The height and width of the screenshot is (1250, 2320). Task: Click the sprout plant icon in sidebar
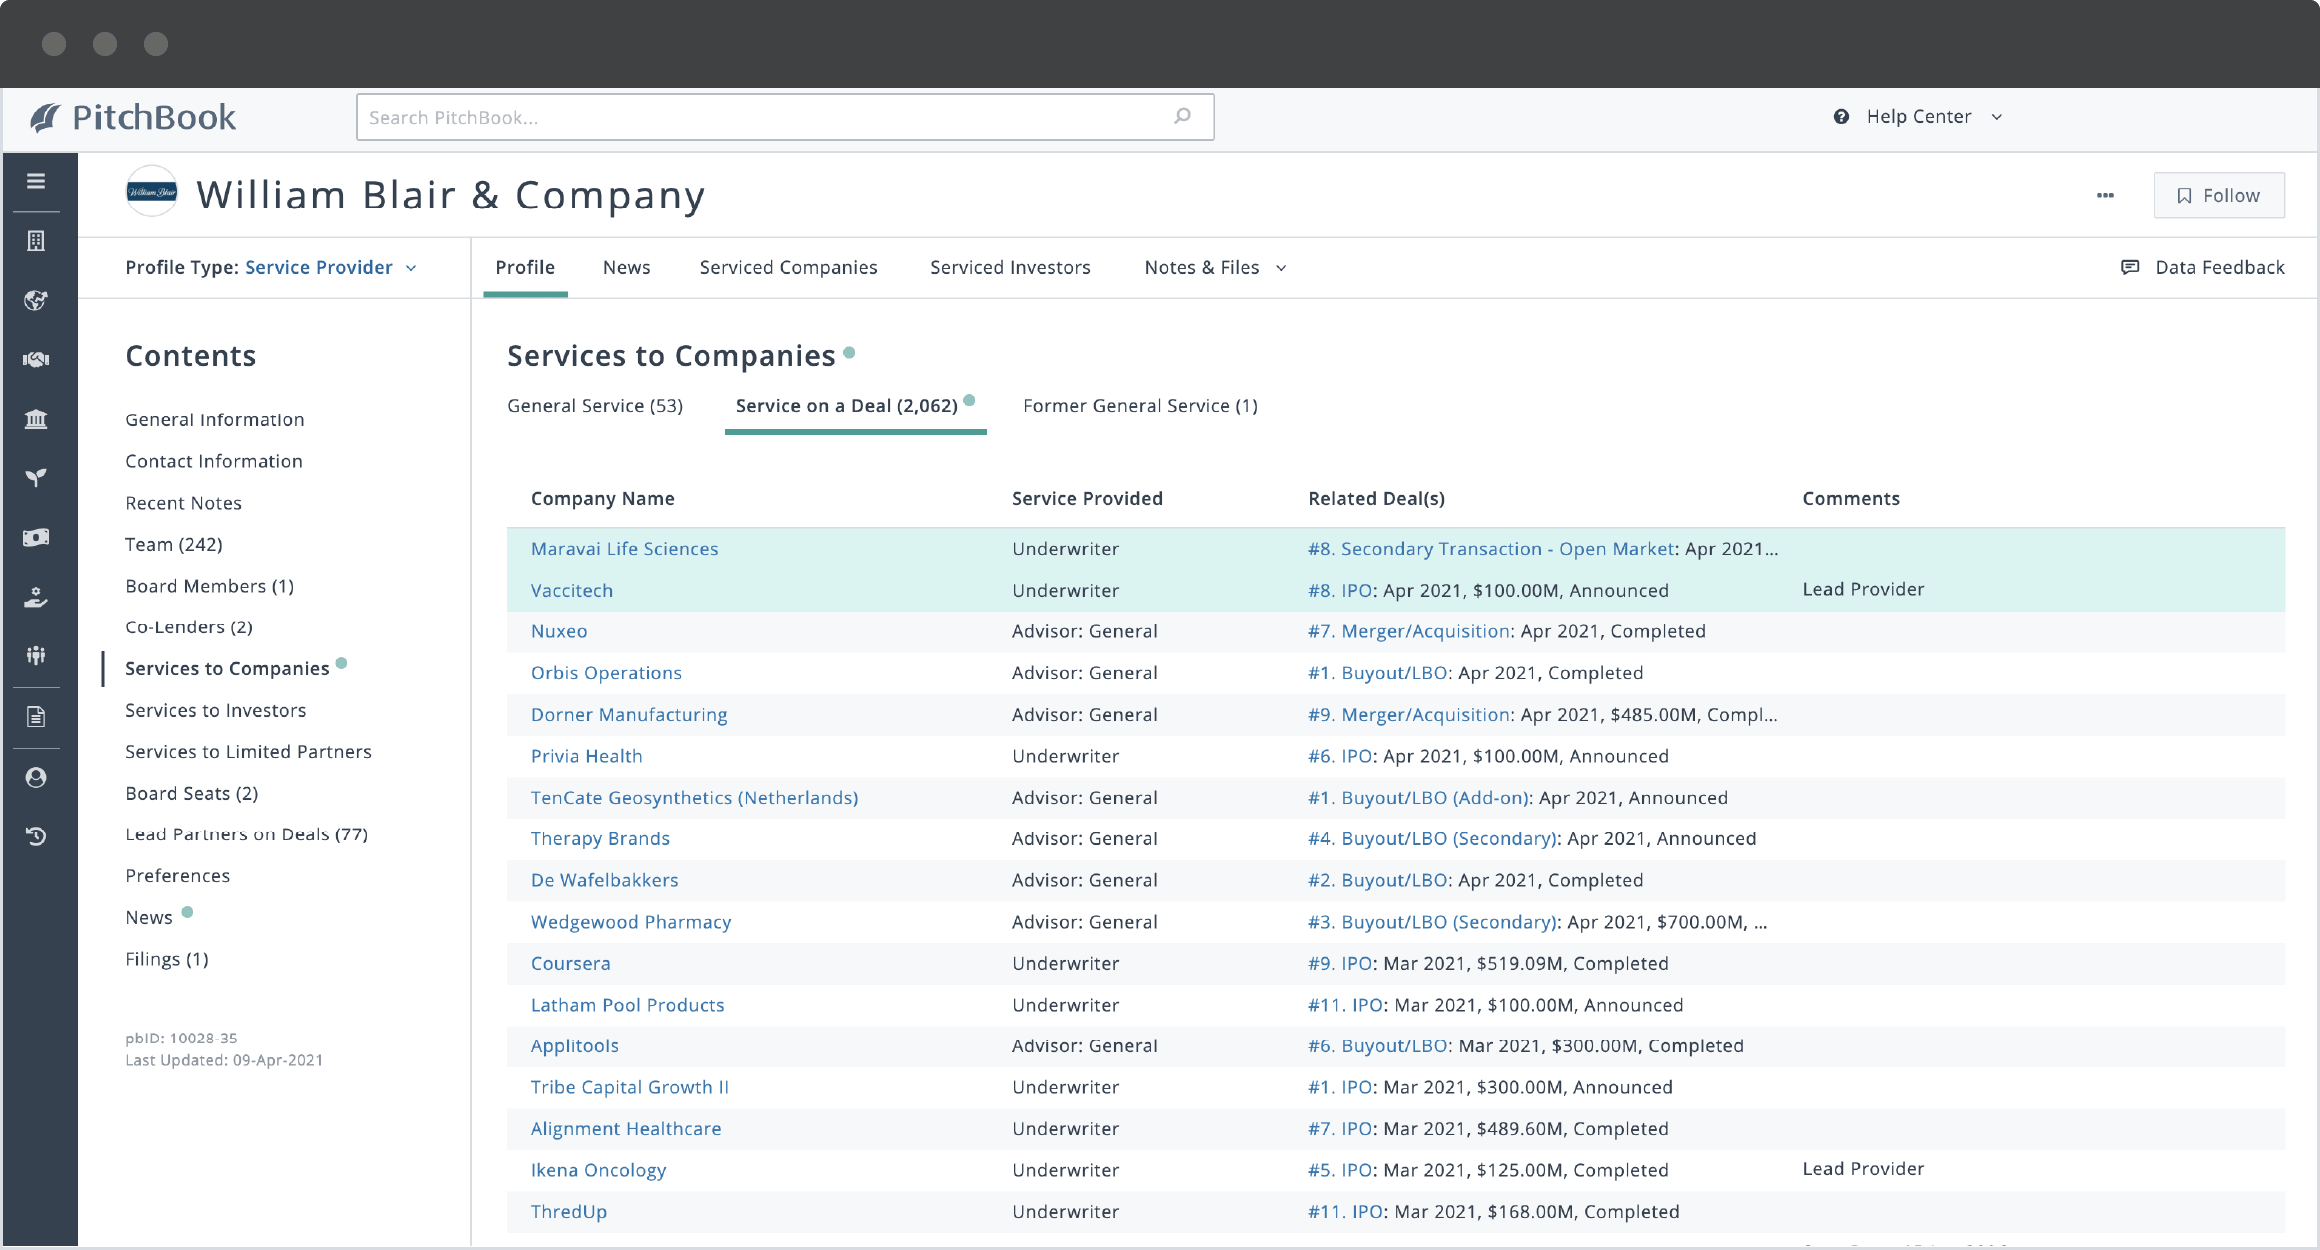(x=36, y=478)
